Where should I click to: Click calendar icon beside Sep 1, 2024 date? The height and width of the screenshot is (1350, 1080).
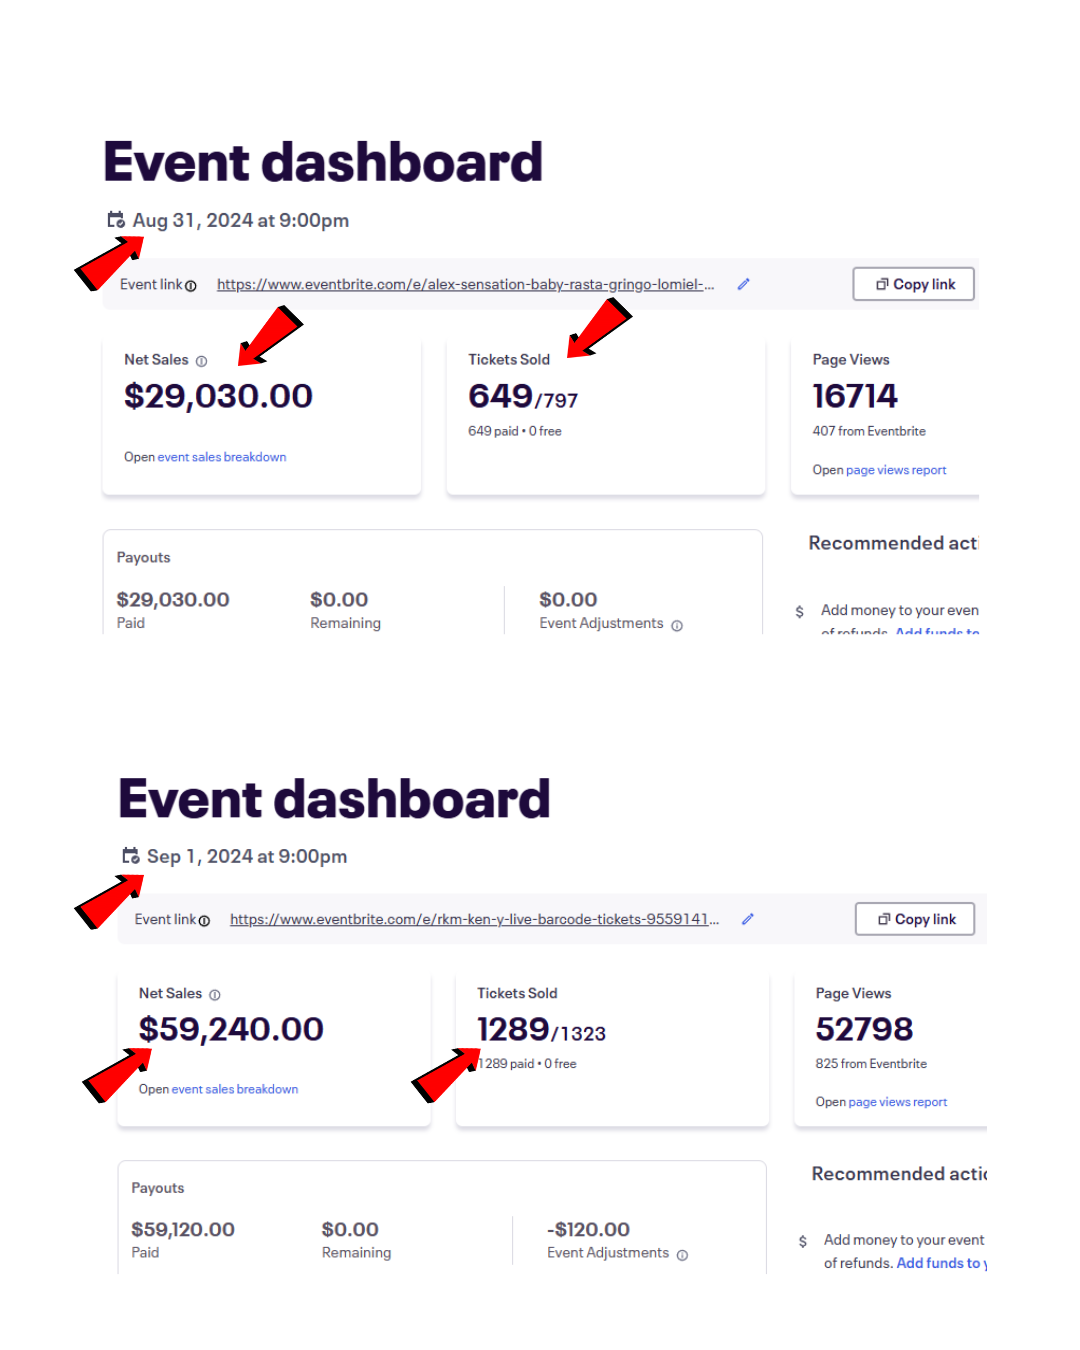[x=130, y=855]
